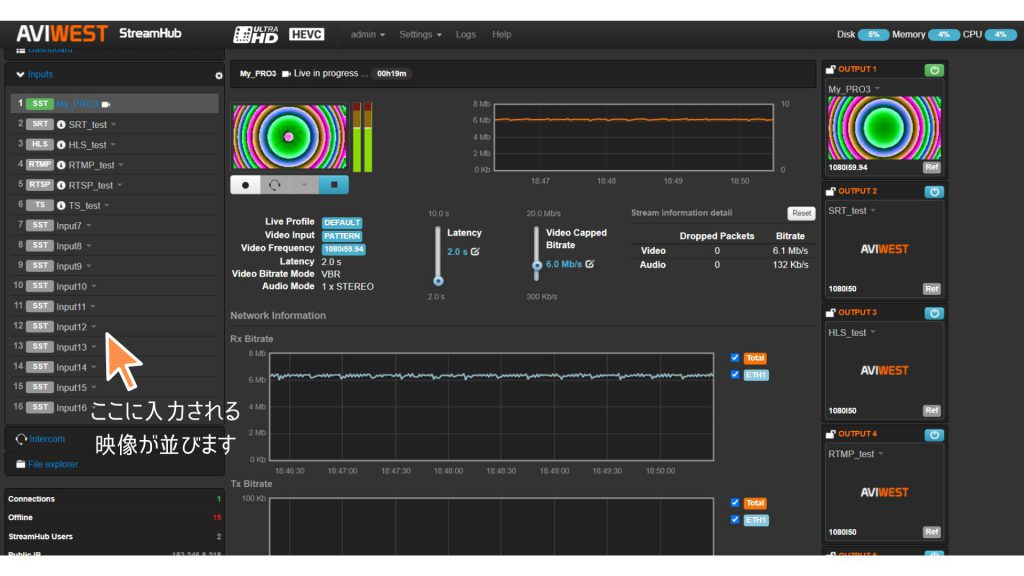The height and width of the screenshot is (576, 1024).
Task: Click the SRT_test info icon
Action: (x=61, y=125)
